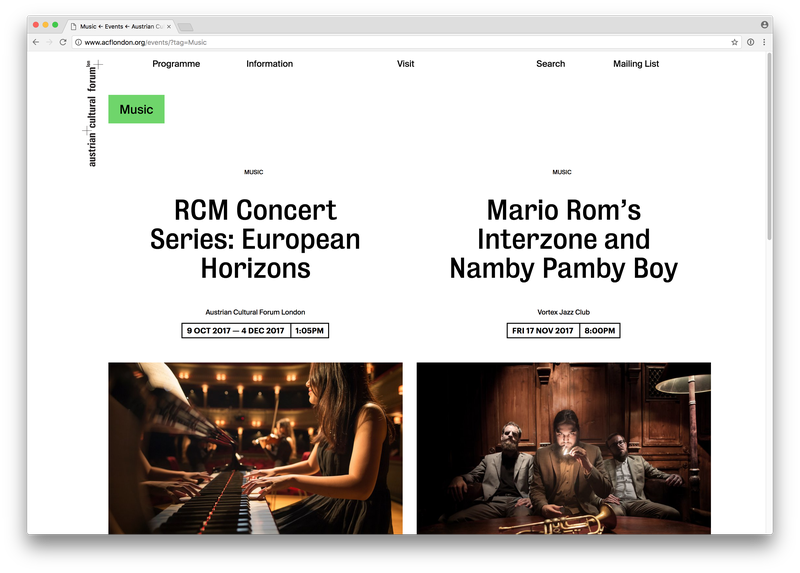The width and height of the screenshot is (800, 573).
Task: Open Search in site navigation
Action: click(551, 64)
